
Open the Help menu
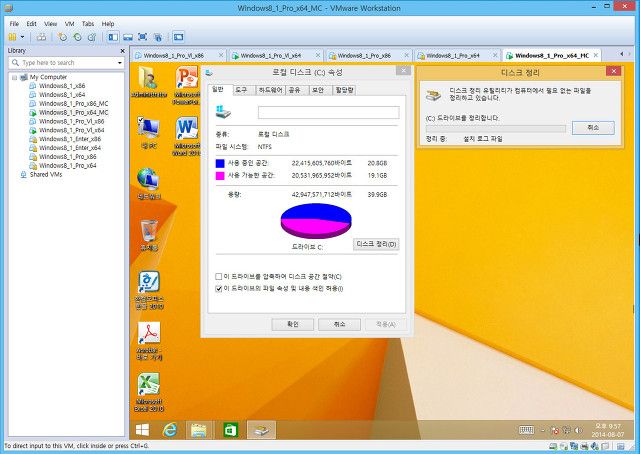point(108,24)
